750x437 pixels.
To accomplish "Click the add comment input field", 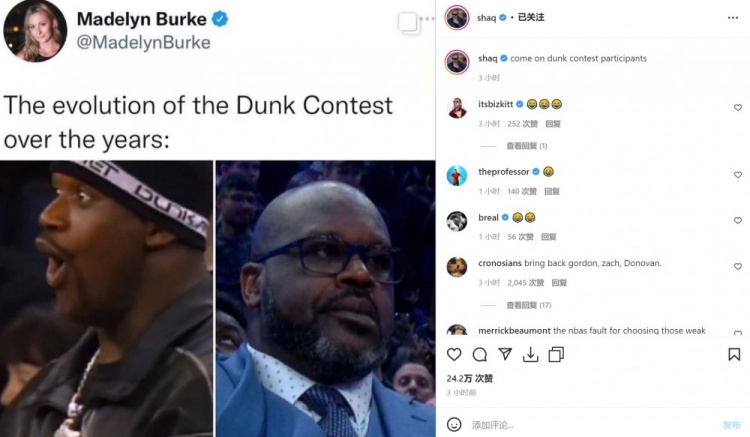I will coord(591,425).
